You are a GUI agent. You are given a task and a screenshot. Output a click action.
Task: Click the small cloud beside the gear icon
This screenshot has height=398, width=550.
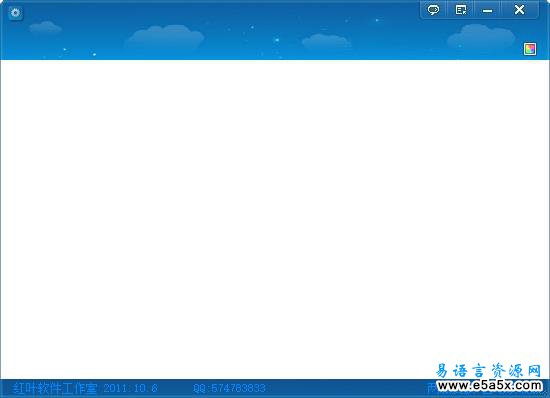coord(45,27)
